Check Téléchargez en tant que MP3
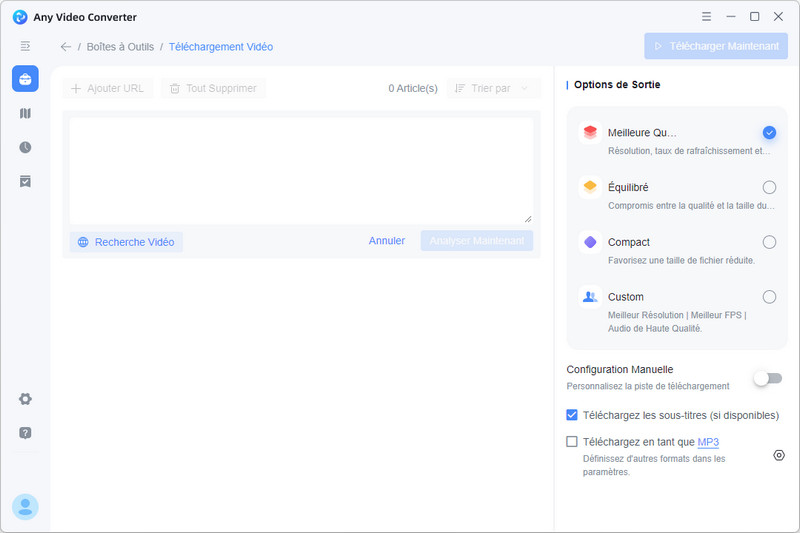The width and height of the screenshot is (800, 533). (572, 442)
